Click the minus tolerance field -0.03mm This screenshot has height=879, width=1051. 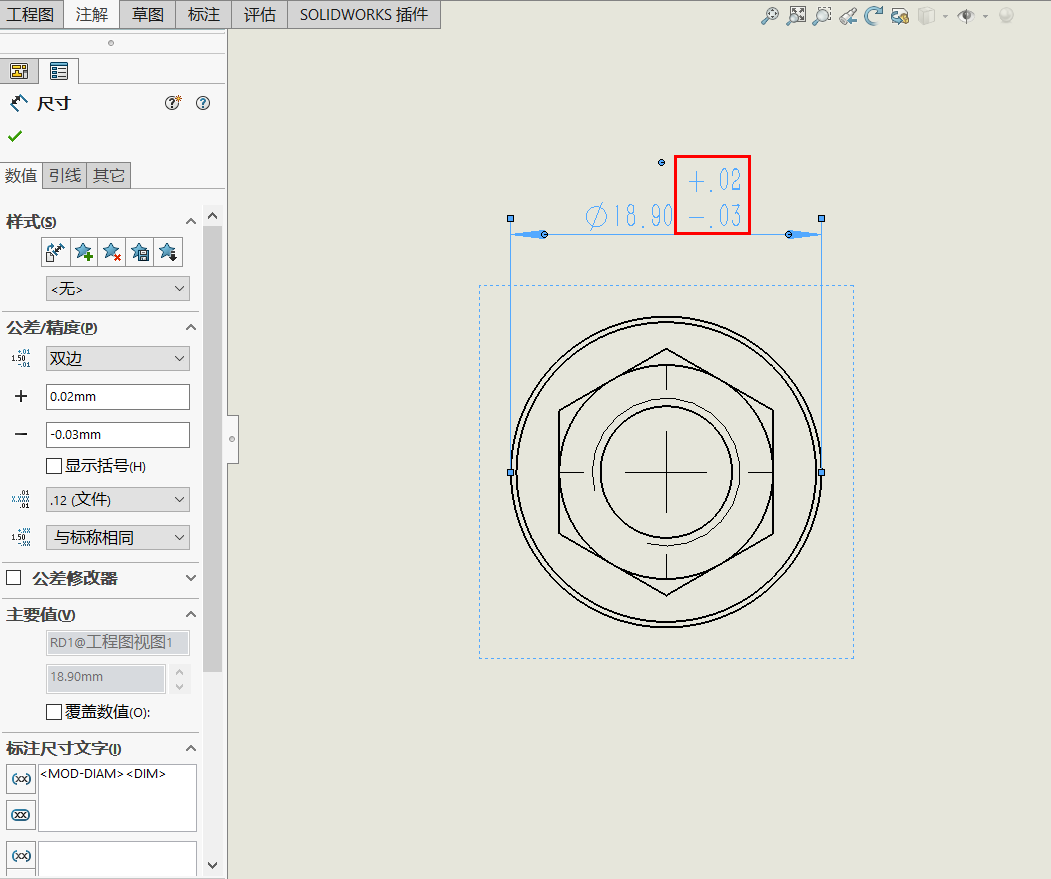[117, 434]
